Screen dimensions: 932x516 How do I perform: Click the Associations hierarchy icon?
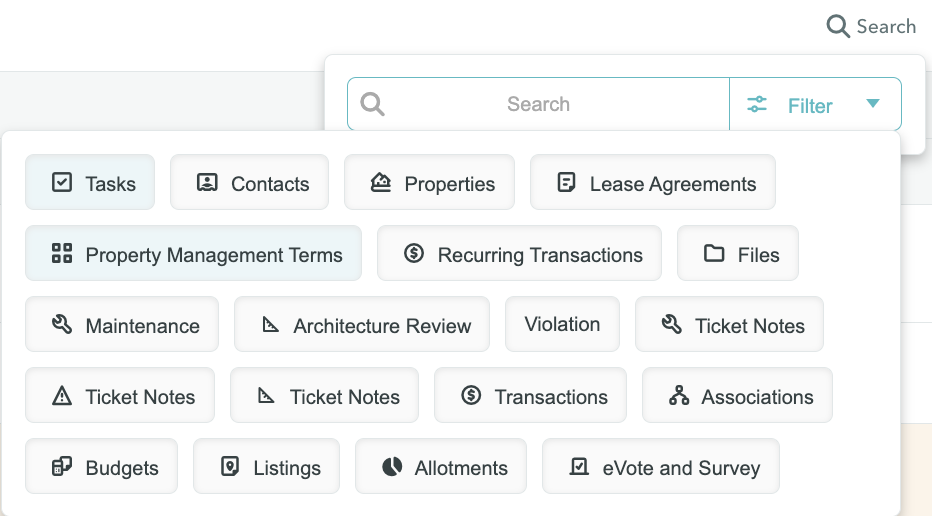(679, 395)
